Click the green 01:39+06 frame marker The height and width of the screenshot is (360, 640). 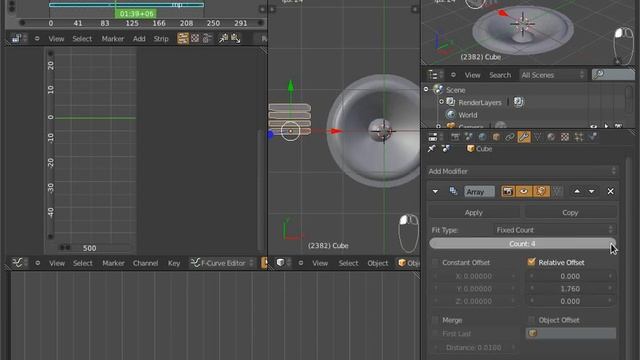pyautogui.click(x=136, y=14)
